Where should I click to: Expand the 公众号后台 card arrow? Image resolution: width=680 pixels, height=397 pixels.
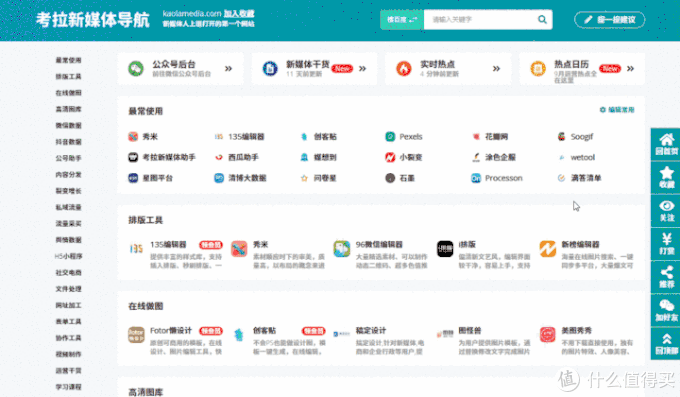tap(229, 69)
